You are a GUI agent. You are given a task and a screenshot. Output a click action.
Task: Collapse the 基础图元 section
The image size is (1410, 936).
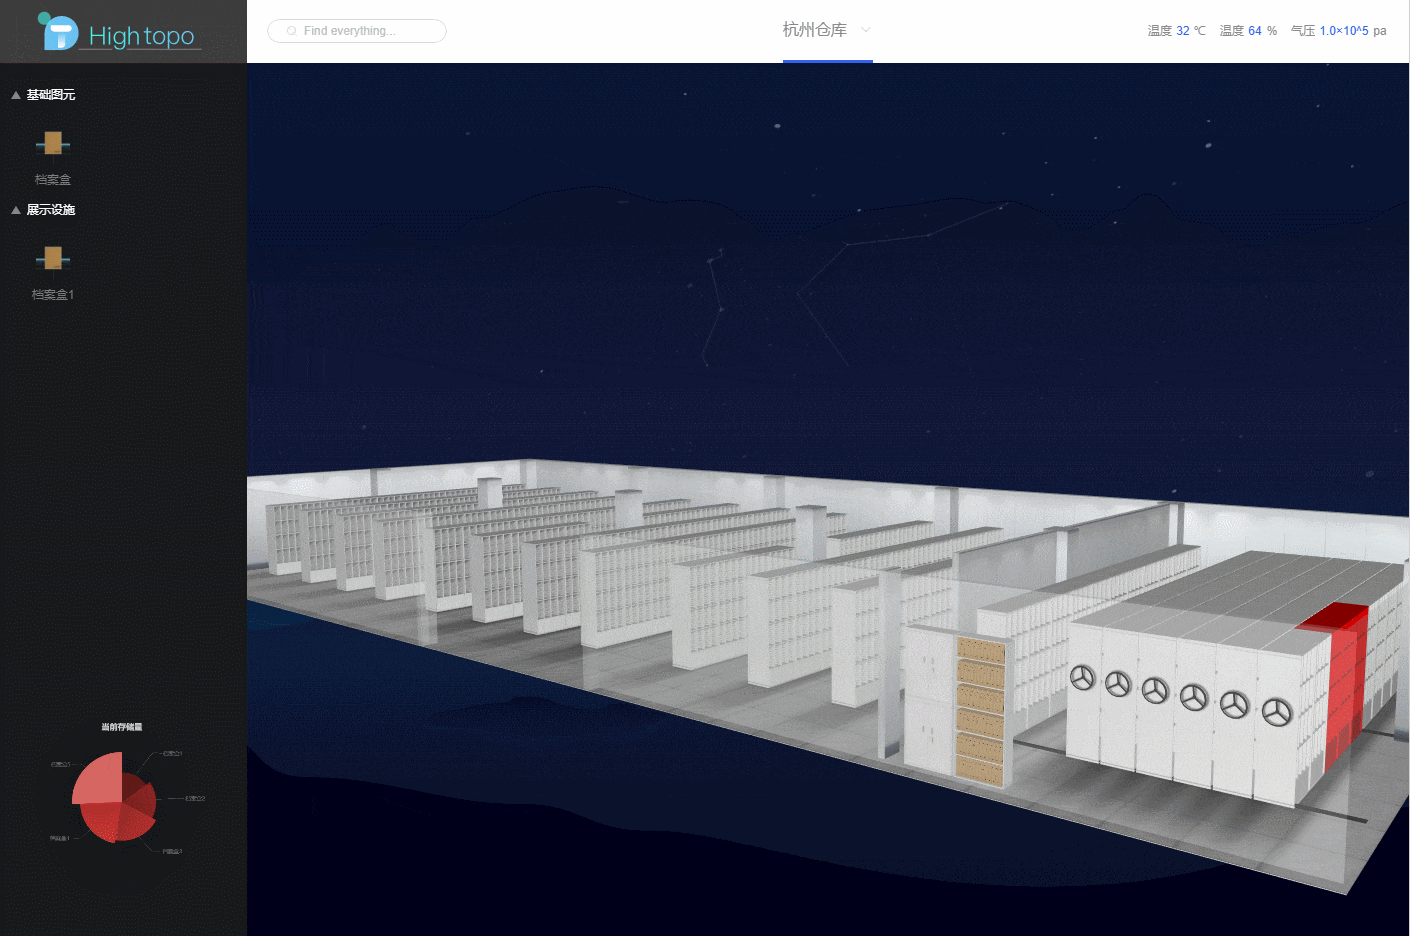(14, 94)
